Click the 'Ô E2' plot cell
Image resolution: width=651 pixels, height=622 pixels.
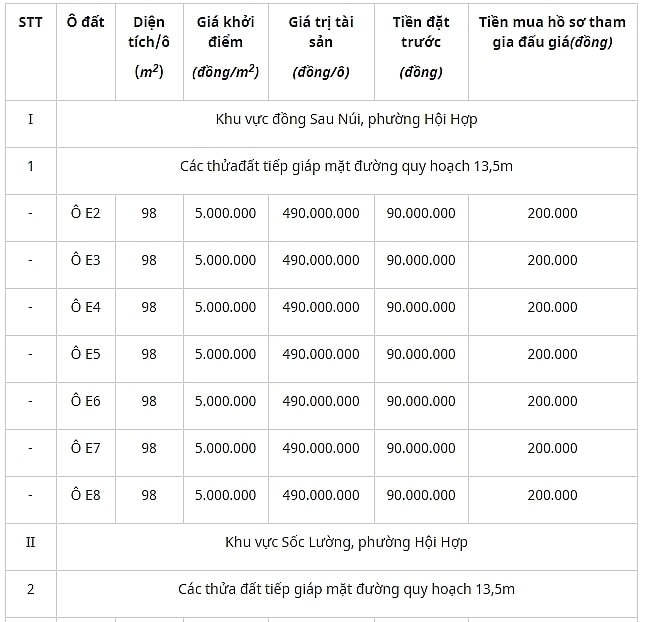pyautogui.click(x=86, y=213)
